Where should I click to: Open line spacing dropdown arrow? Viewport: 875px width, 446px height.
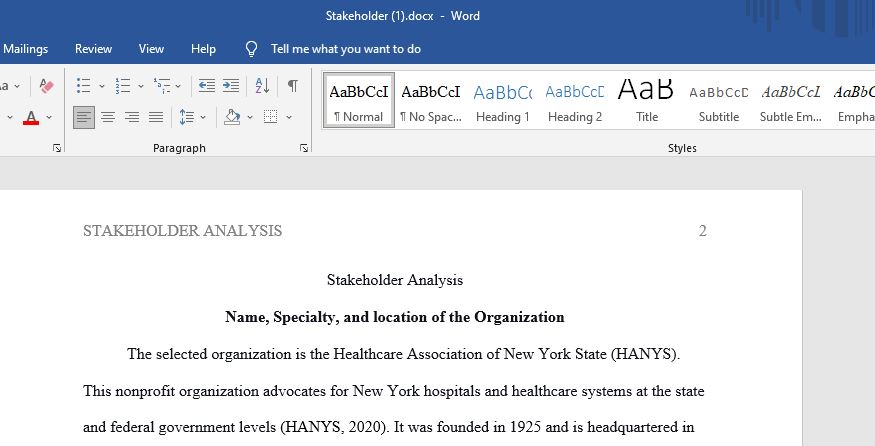pos(203,117)
